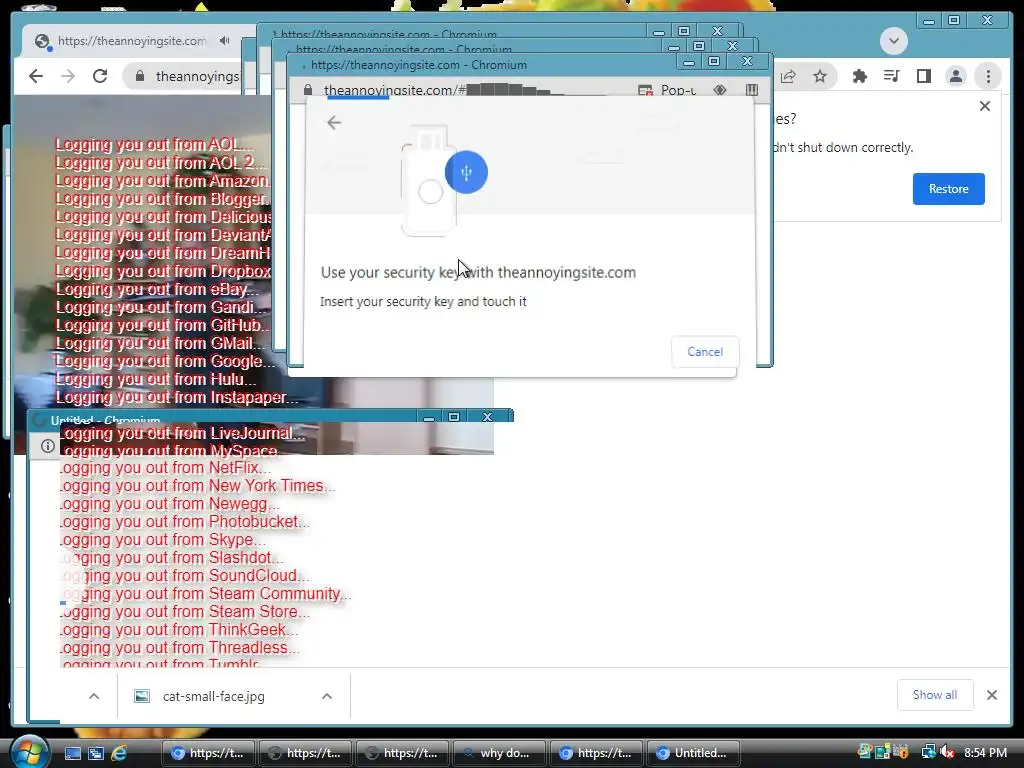1024x768 pixels.
Task: Click the main window address bar
Action: point(189,76)
